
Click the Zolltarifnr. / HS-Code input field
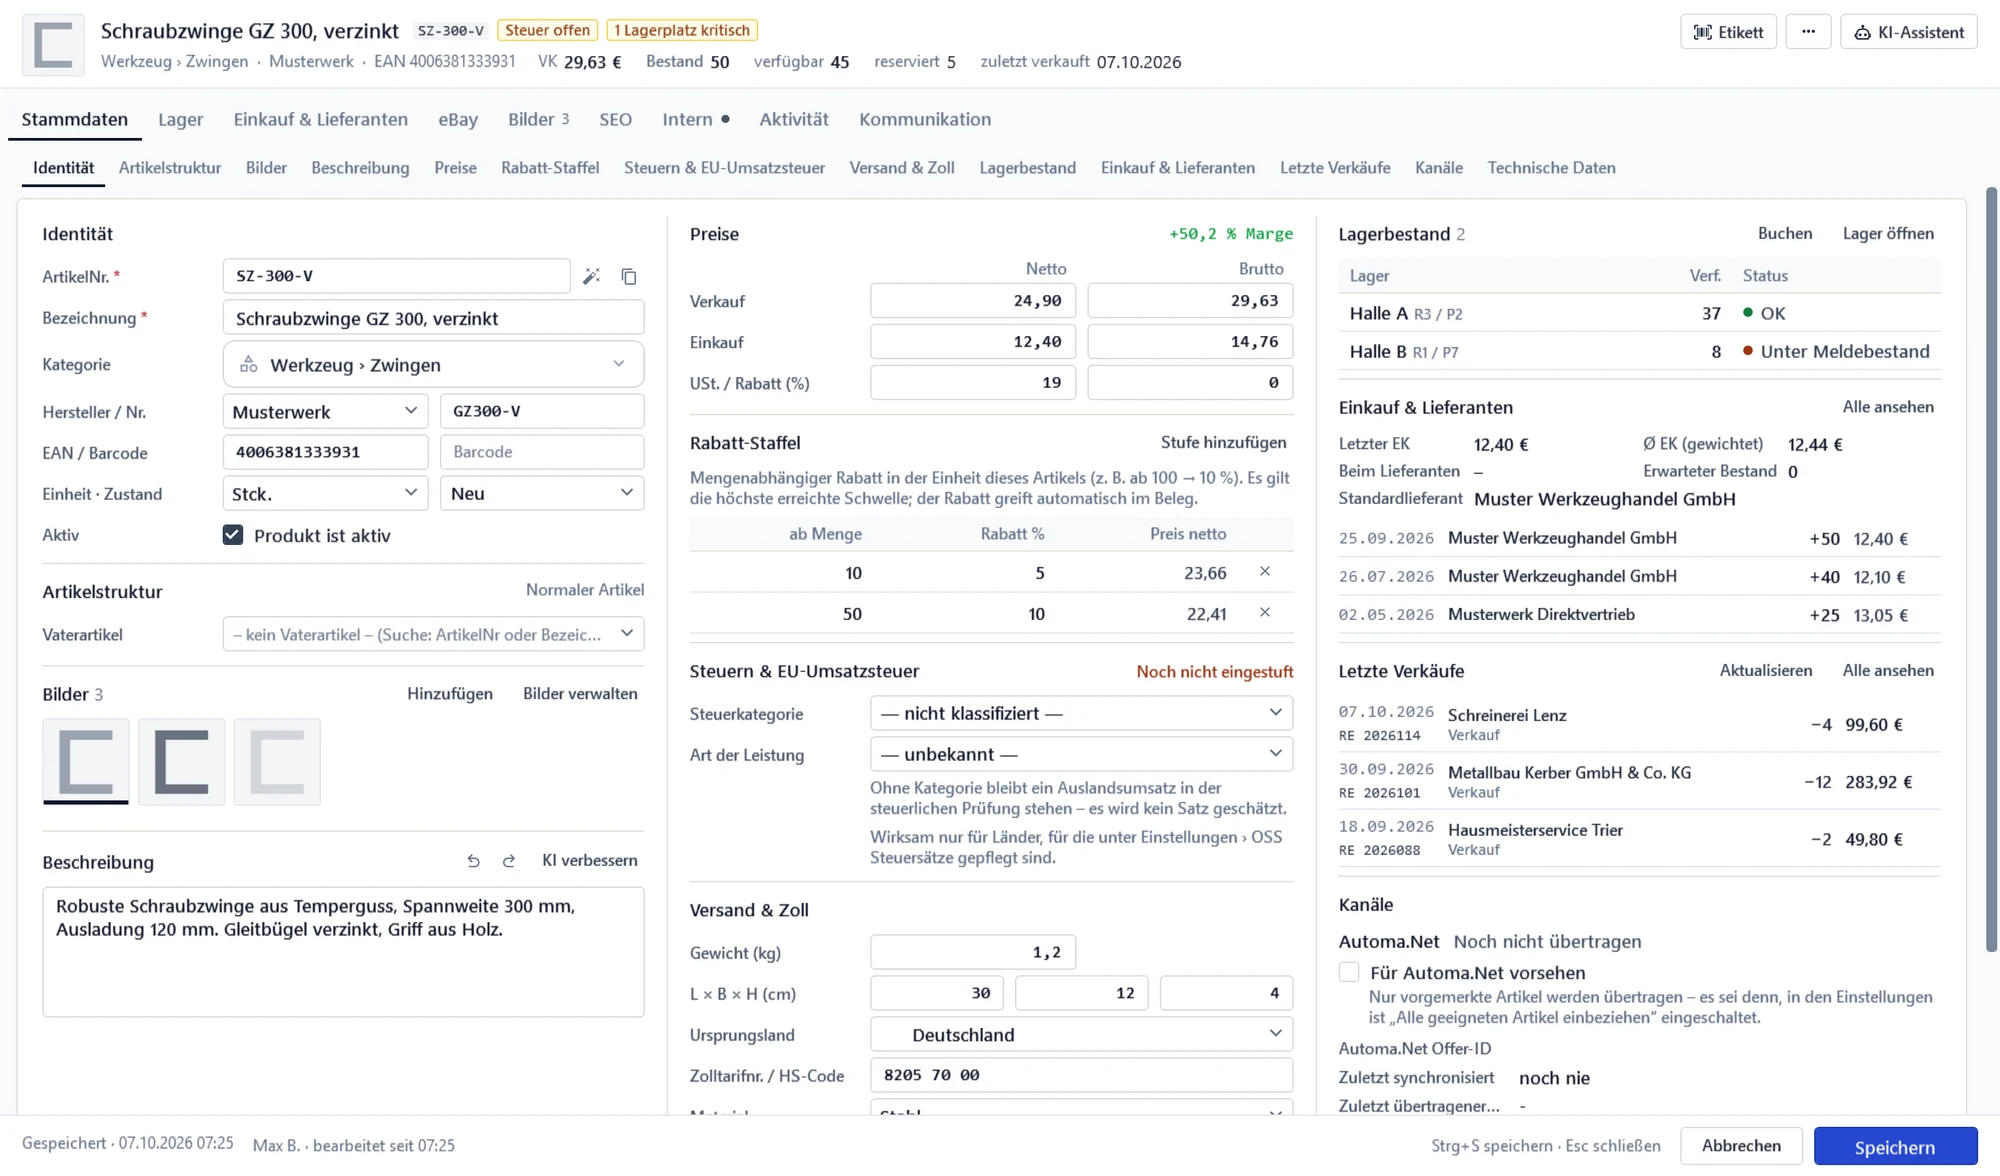[1081, 1075]
